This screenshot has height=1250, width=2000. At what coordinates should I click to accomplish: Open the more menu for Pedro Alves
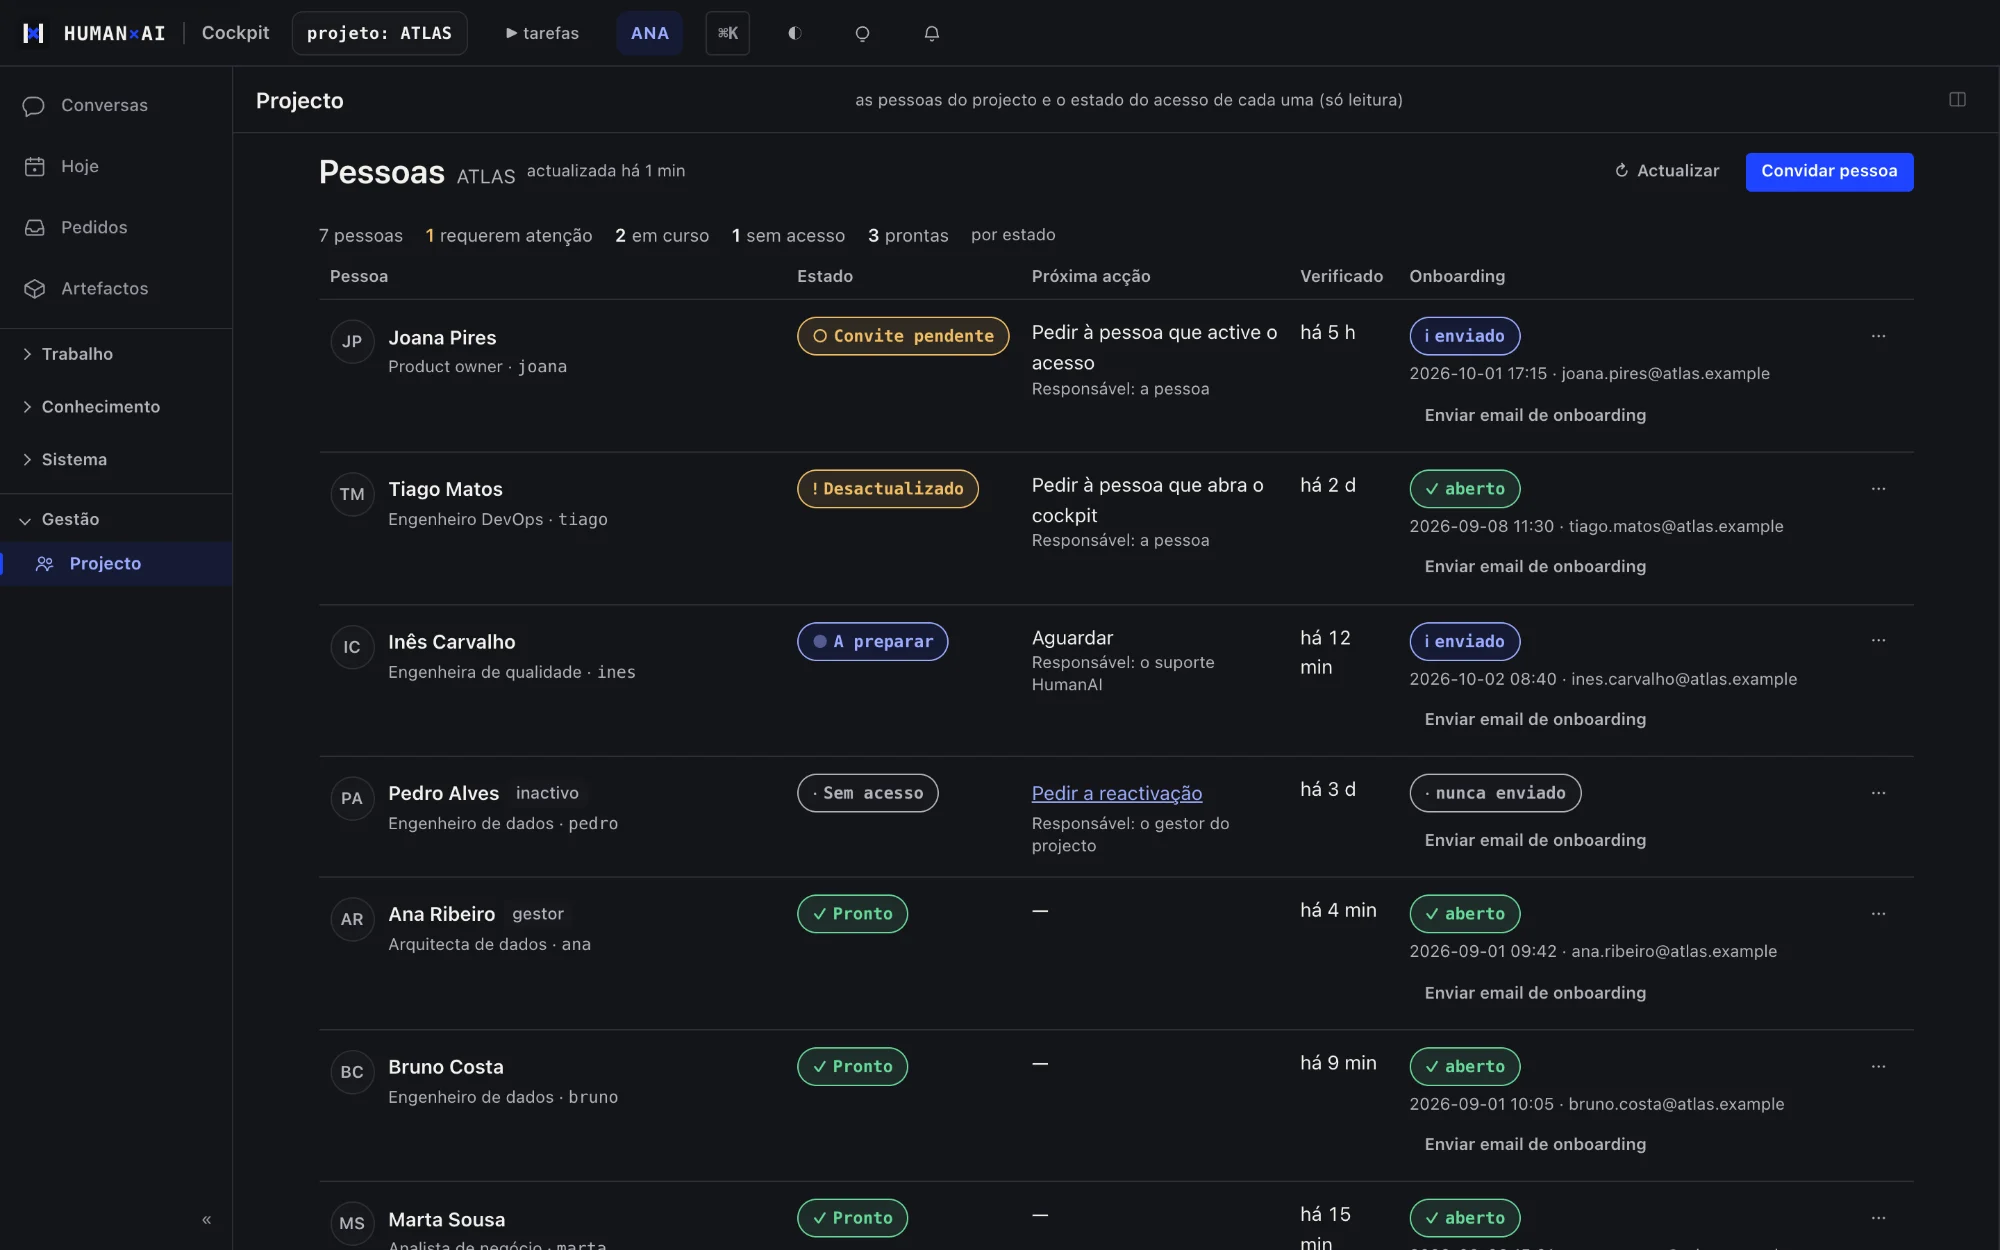click(x=1878, y=793)
